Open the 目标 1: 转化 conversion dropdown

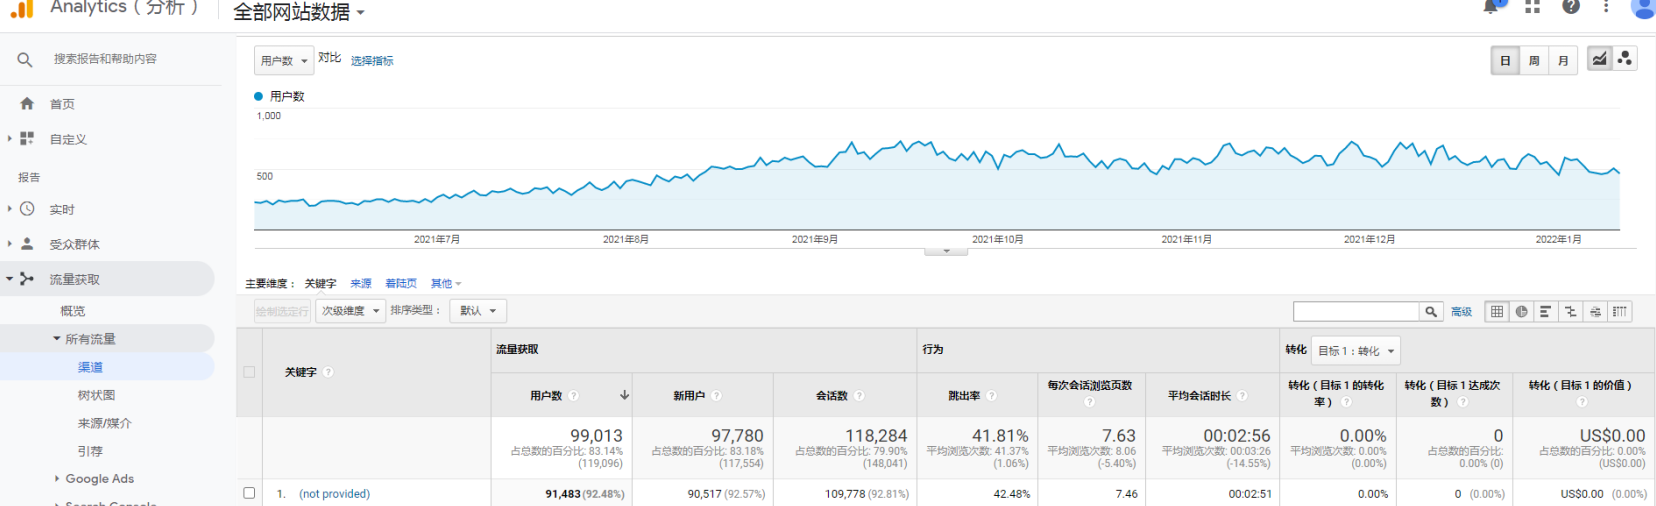[x=1355, y=351]
